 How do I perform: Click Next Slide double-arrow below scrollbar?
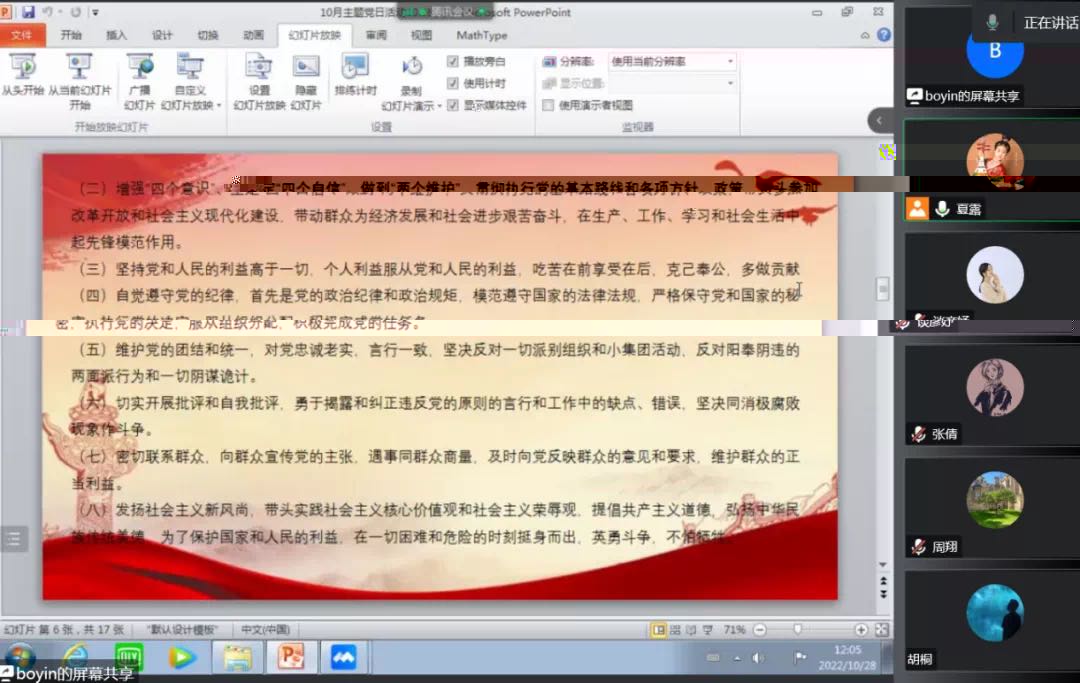tap(883, 594)
